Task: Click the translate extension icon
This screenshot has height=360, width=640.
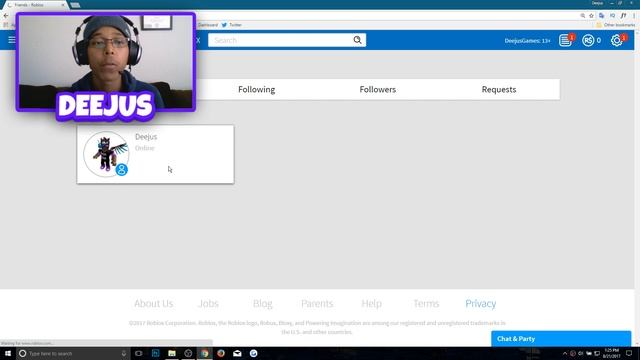Action: point(602,16)
